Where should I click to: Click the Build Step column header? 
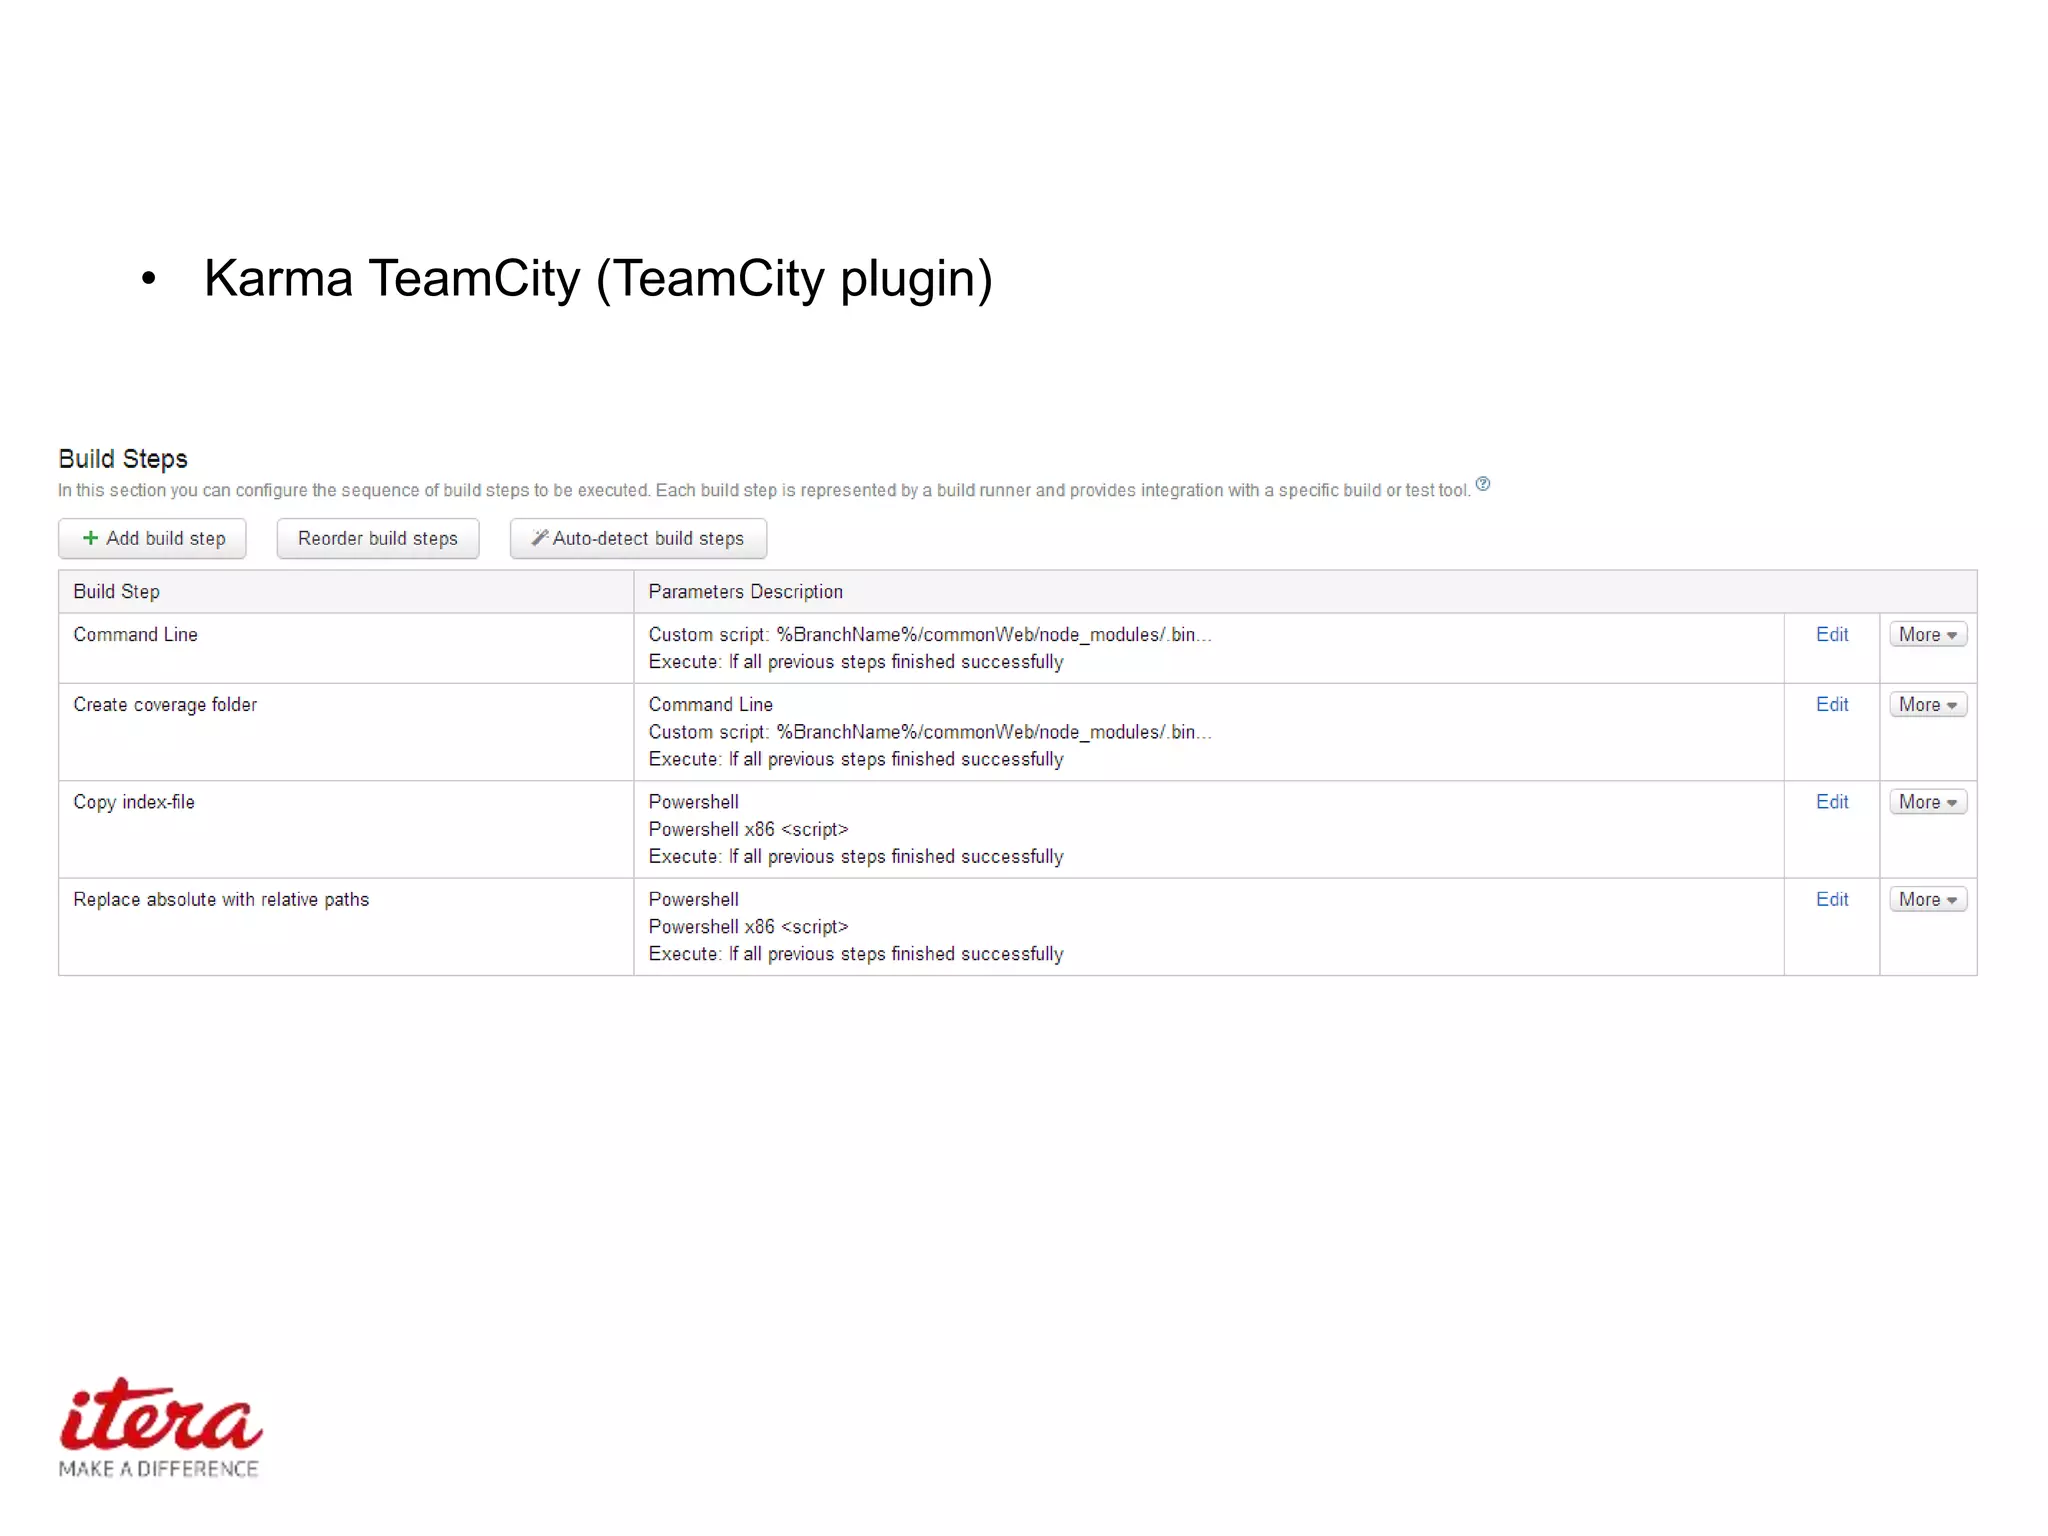click(x=116, y=591)
